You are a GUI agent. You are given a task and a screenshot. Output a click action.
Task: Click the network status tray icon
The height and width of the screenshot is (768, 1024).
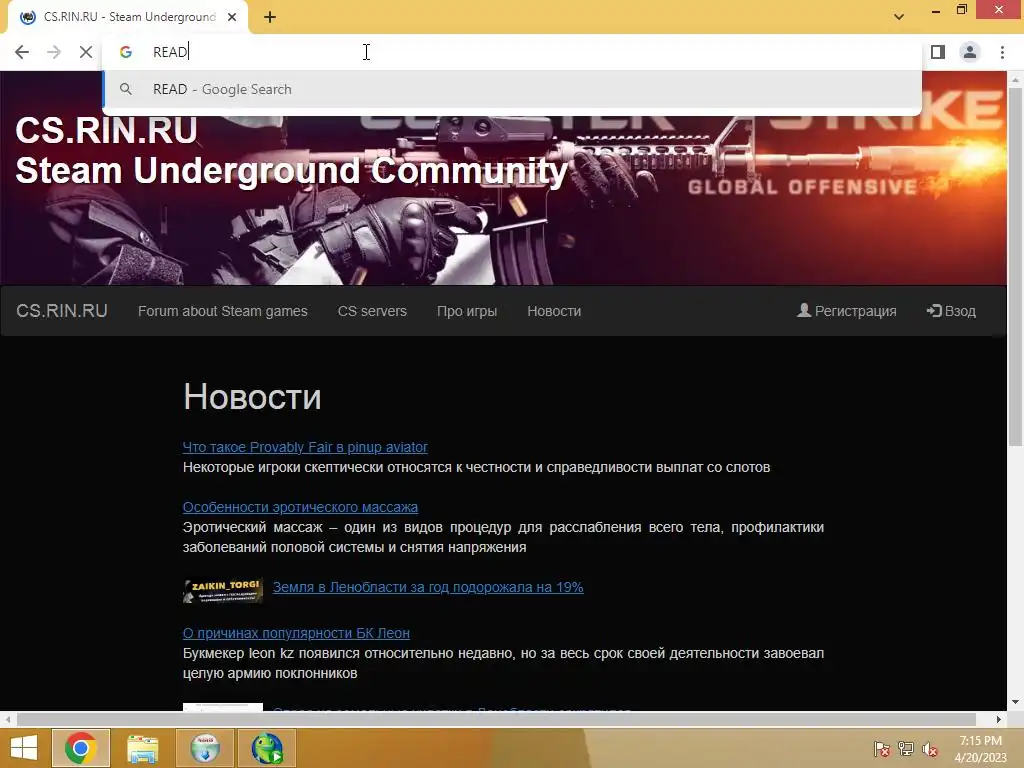(x=906, y=749)
